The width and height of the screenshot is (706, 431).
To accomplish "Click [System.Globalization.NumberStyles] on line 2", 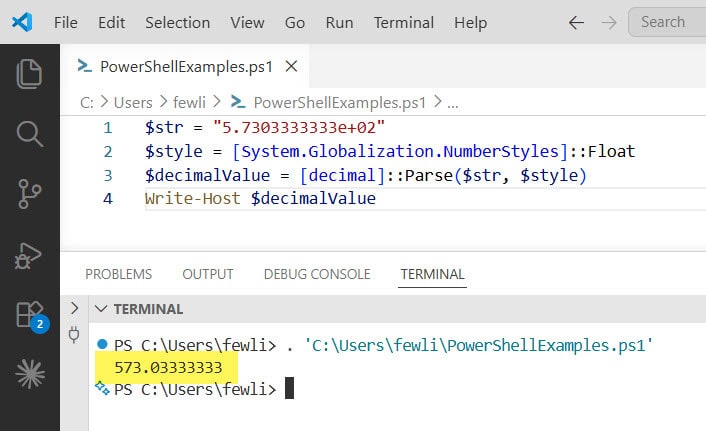I will (x=401, y=151).
